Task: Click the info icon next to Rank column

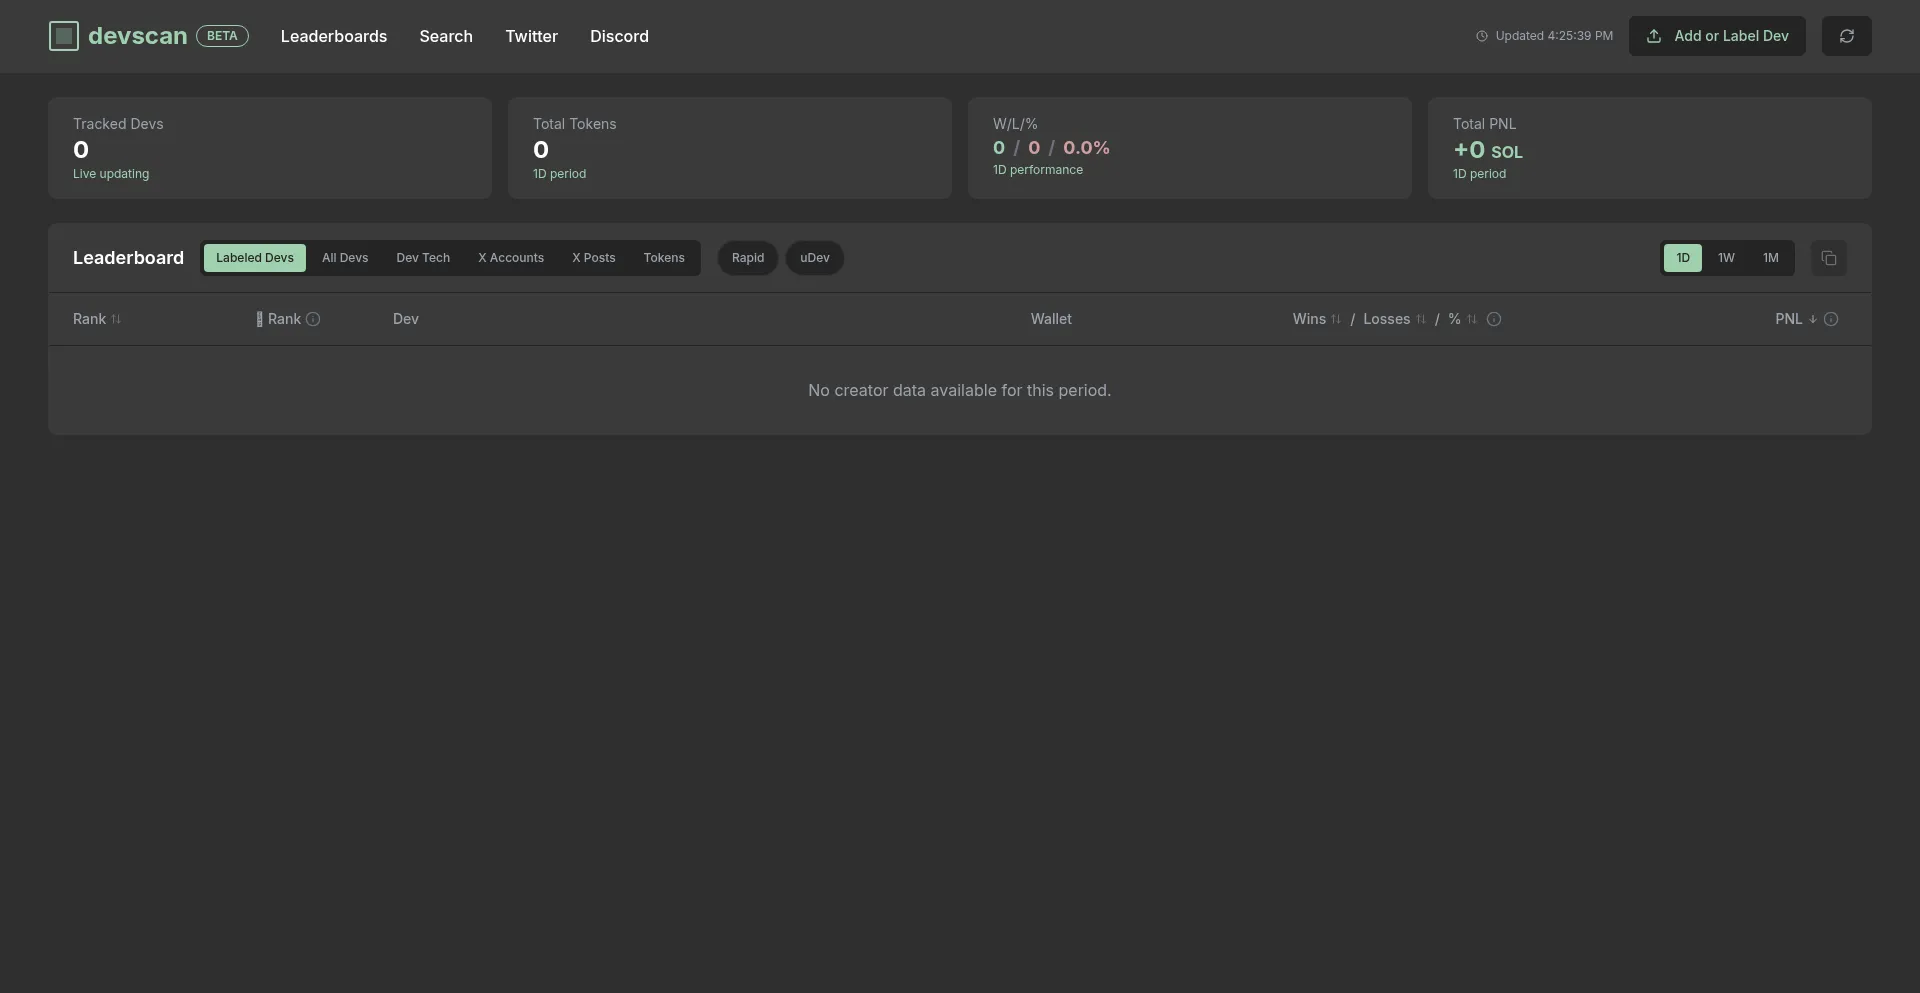Action: coord(313,319)
